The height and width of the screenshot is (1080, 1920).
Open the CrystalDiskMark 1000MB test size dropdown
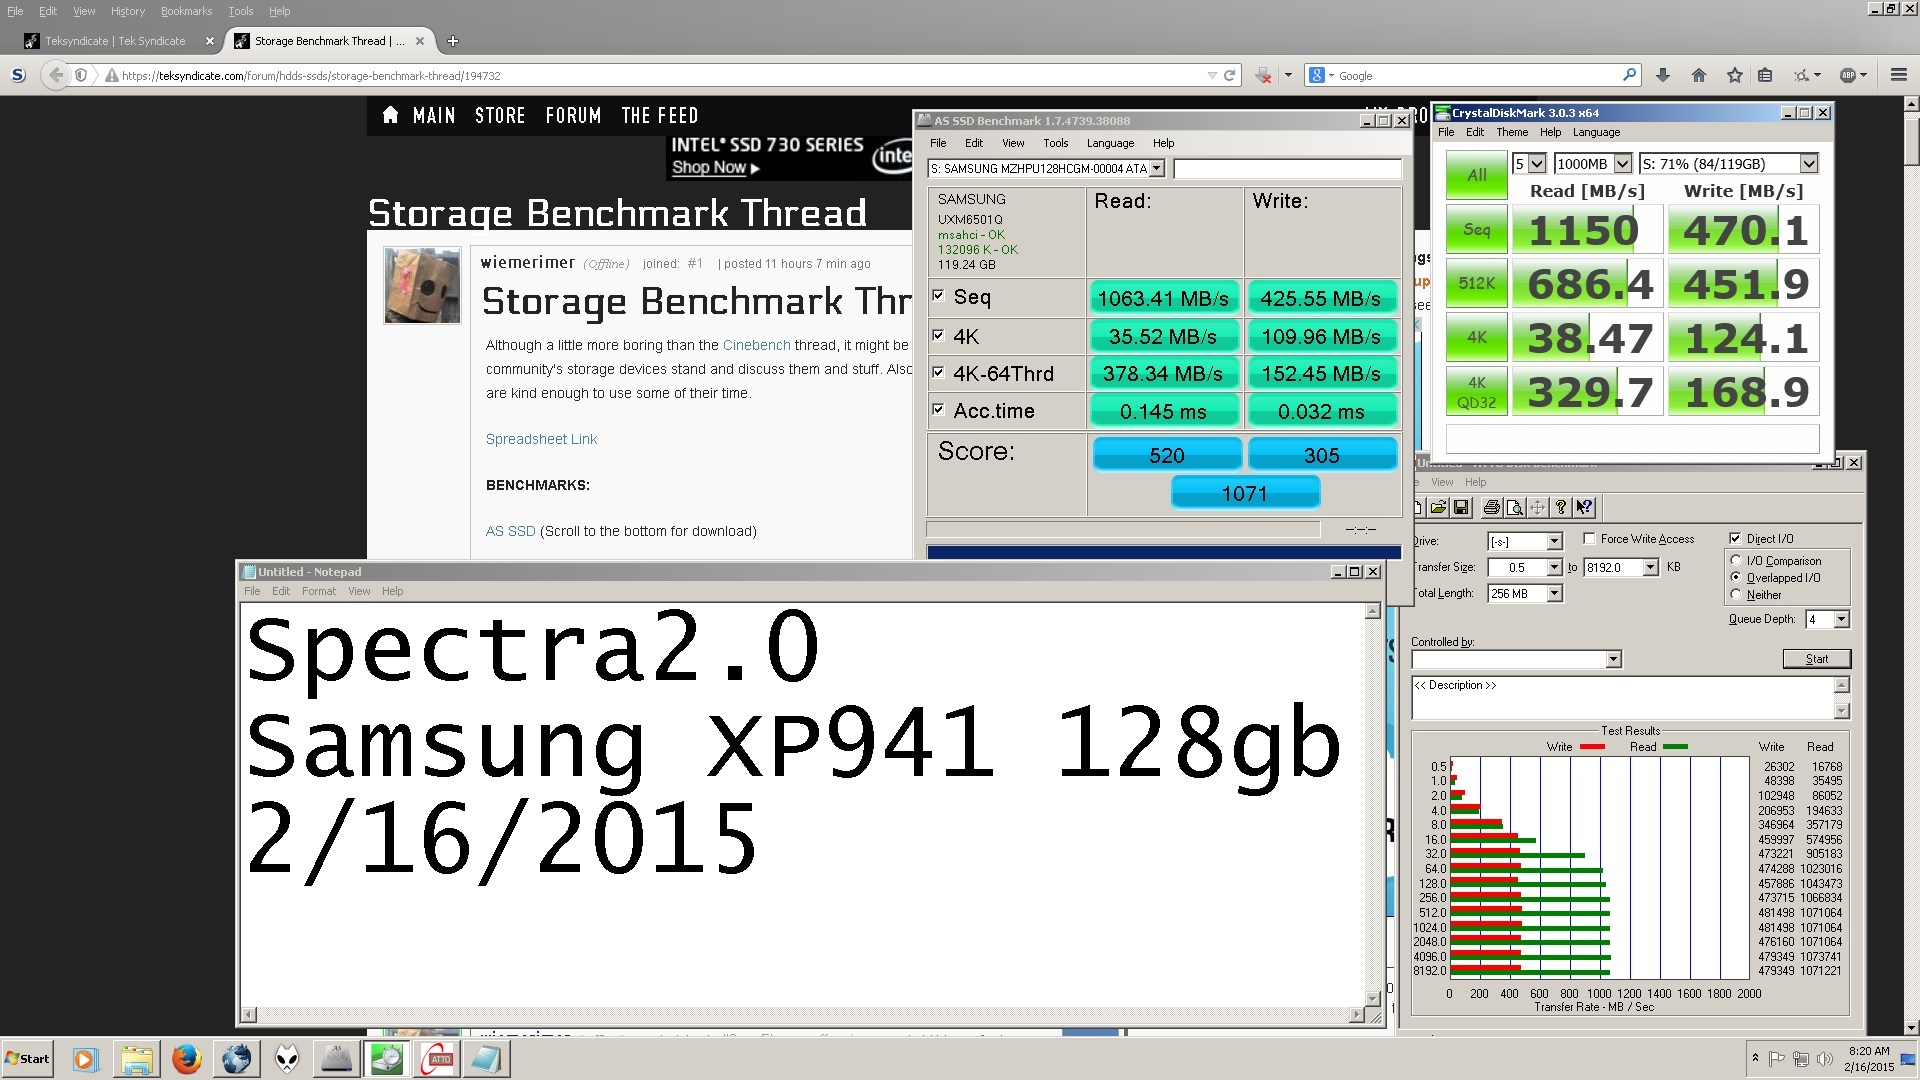[x=1622, y=164]
